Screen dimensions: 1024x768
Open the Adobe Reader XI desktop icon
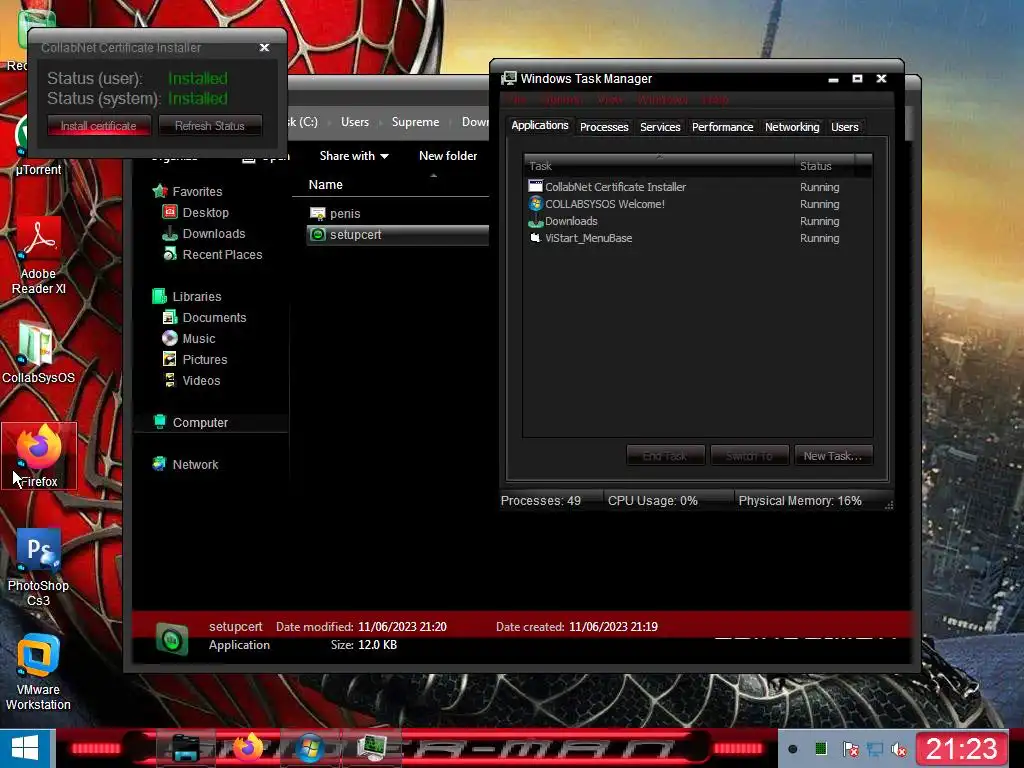(39, 256)
